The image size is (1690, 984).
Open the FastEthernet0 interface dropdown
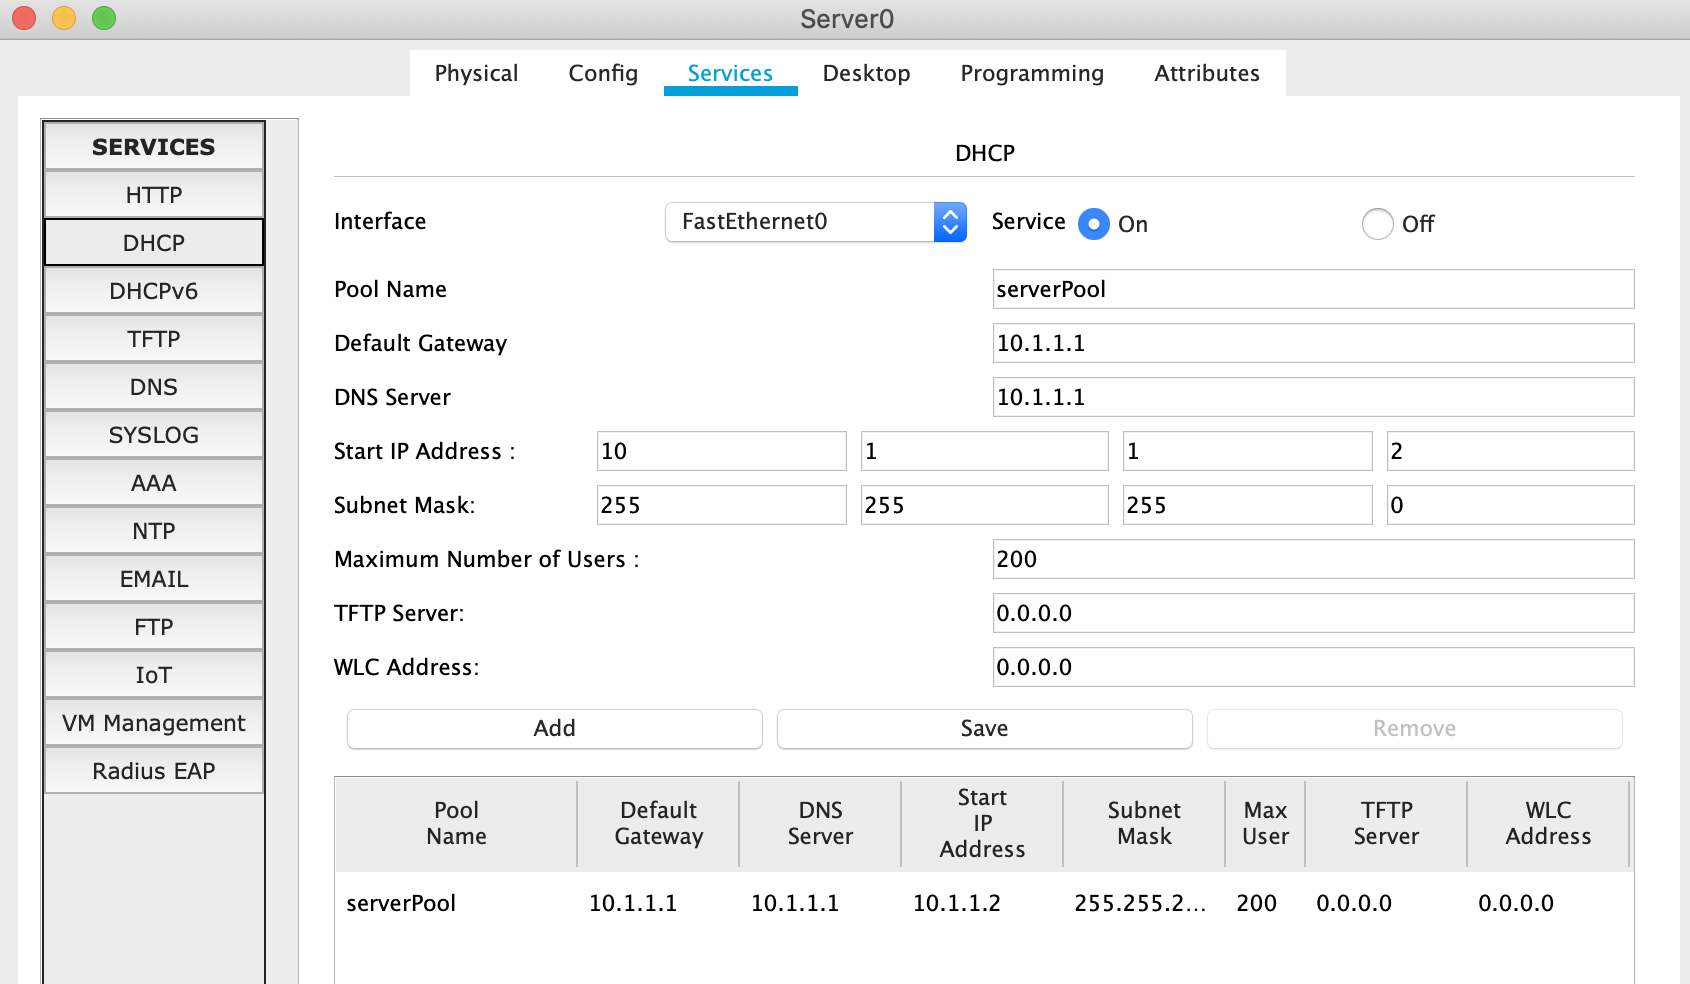(x=815, y=222)
